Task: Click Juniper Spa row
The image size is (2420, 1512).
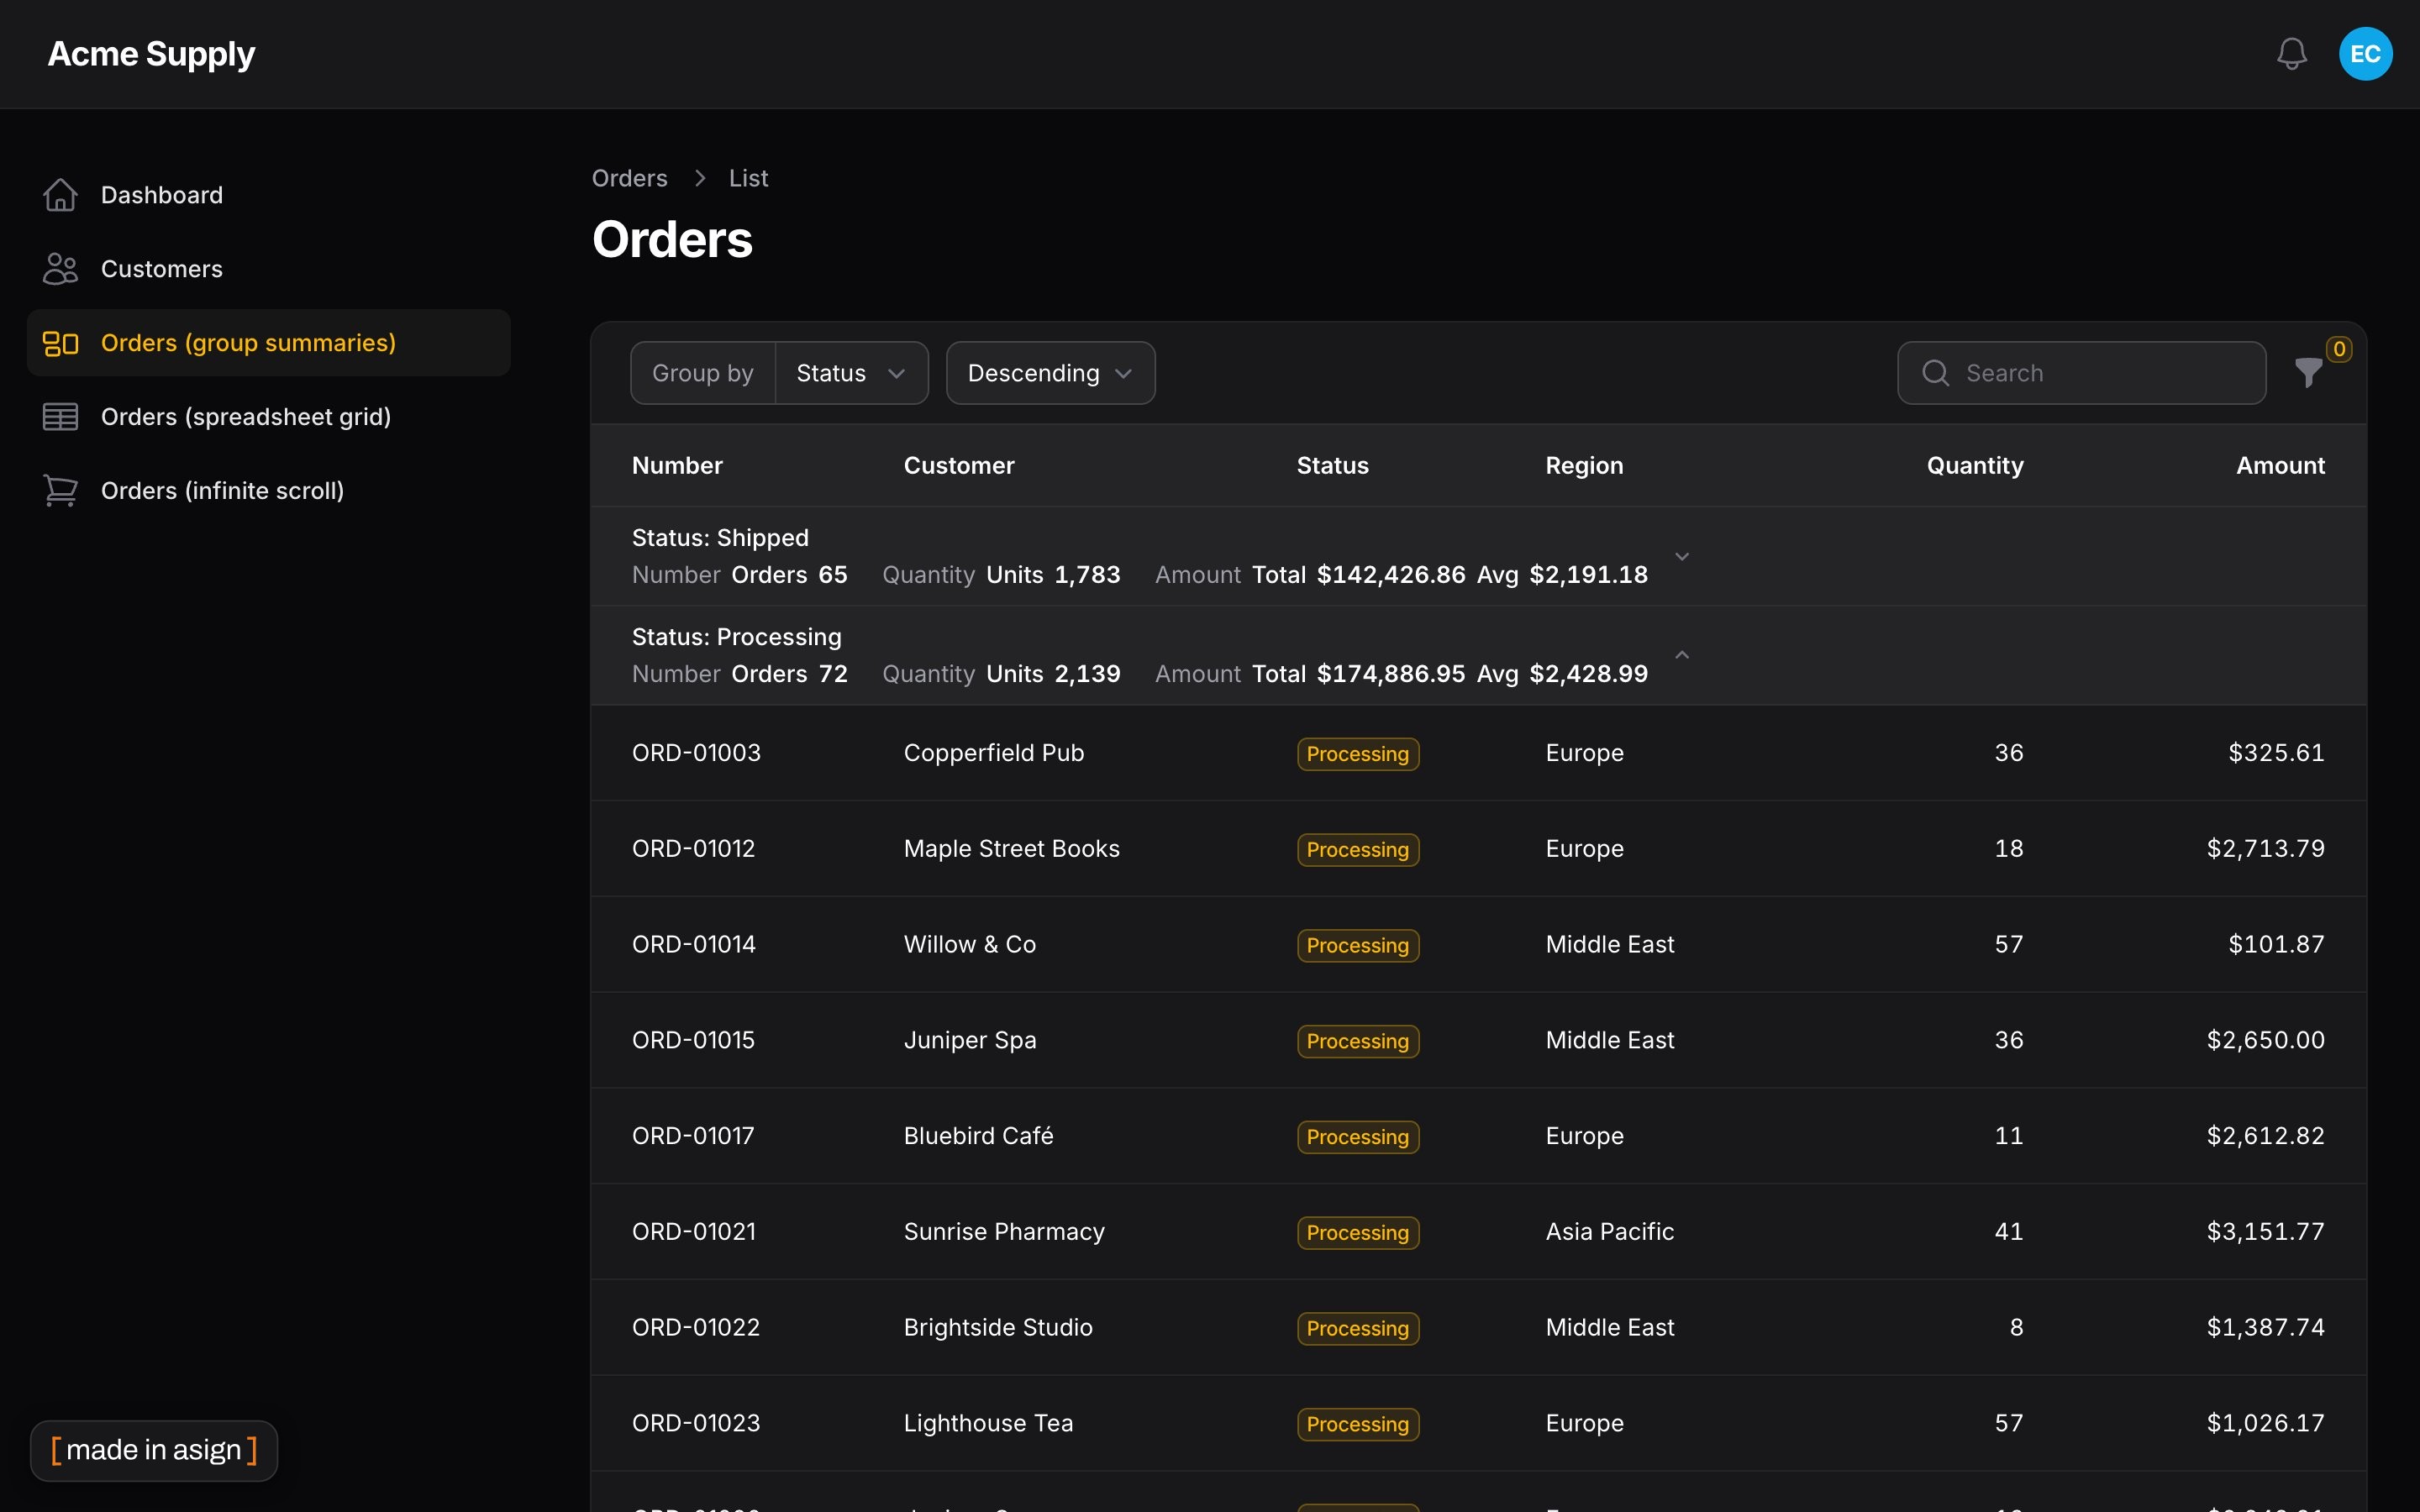Action: click(1478, 1040)
